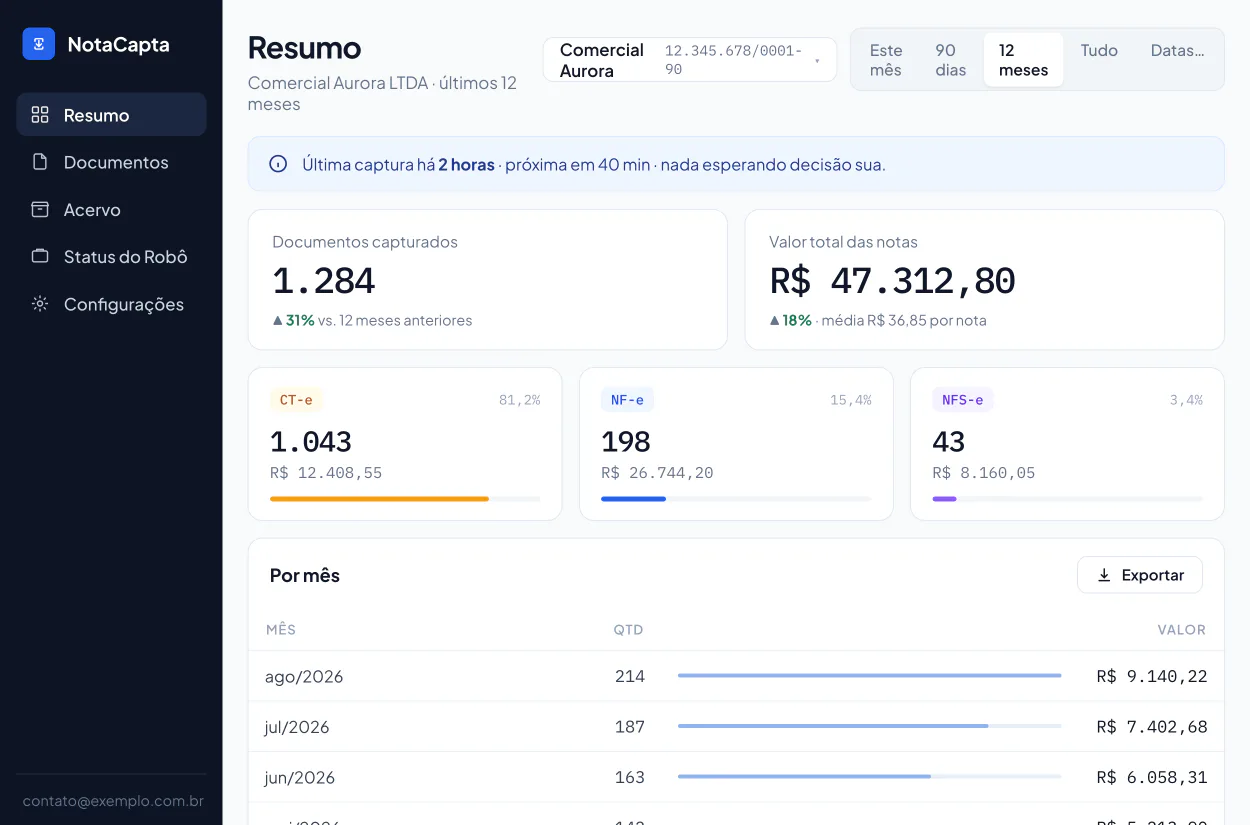Viewport: 1250px width, 825px height.
Task: Click the MÊS column header
Action: pos(281,630)
